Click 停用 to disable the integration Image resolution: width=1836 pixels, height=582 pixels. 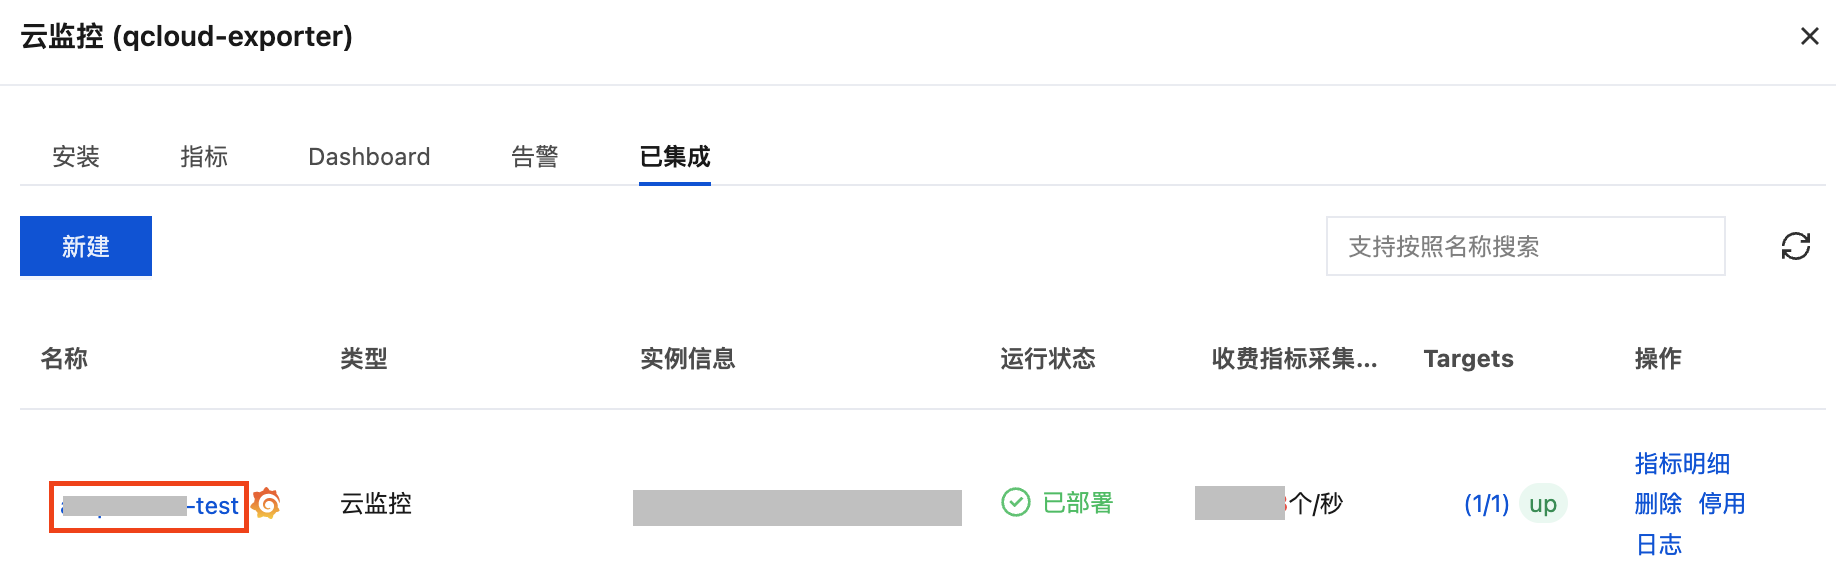click(1721, 504)
